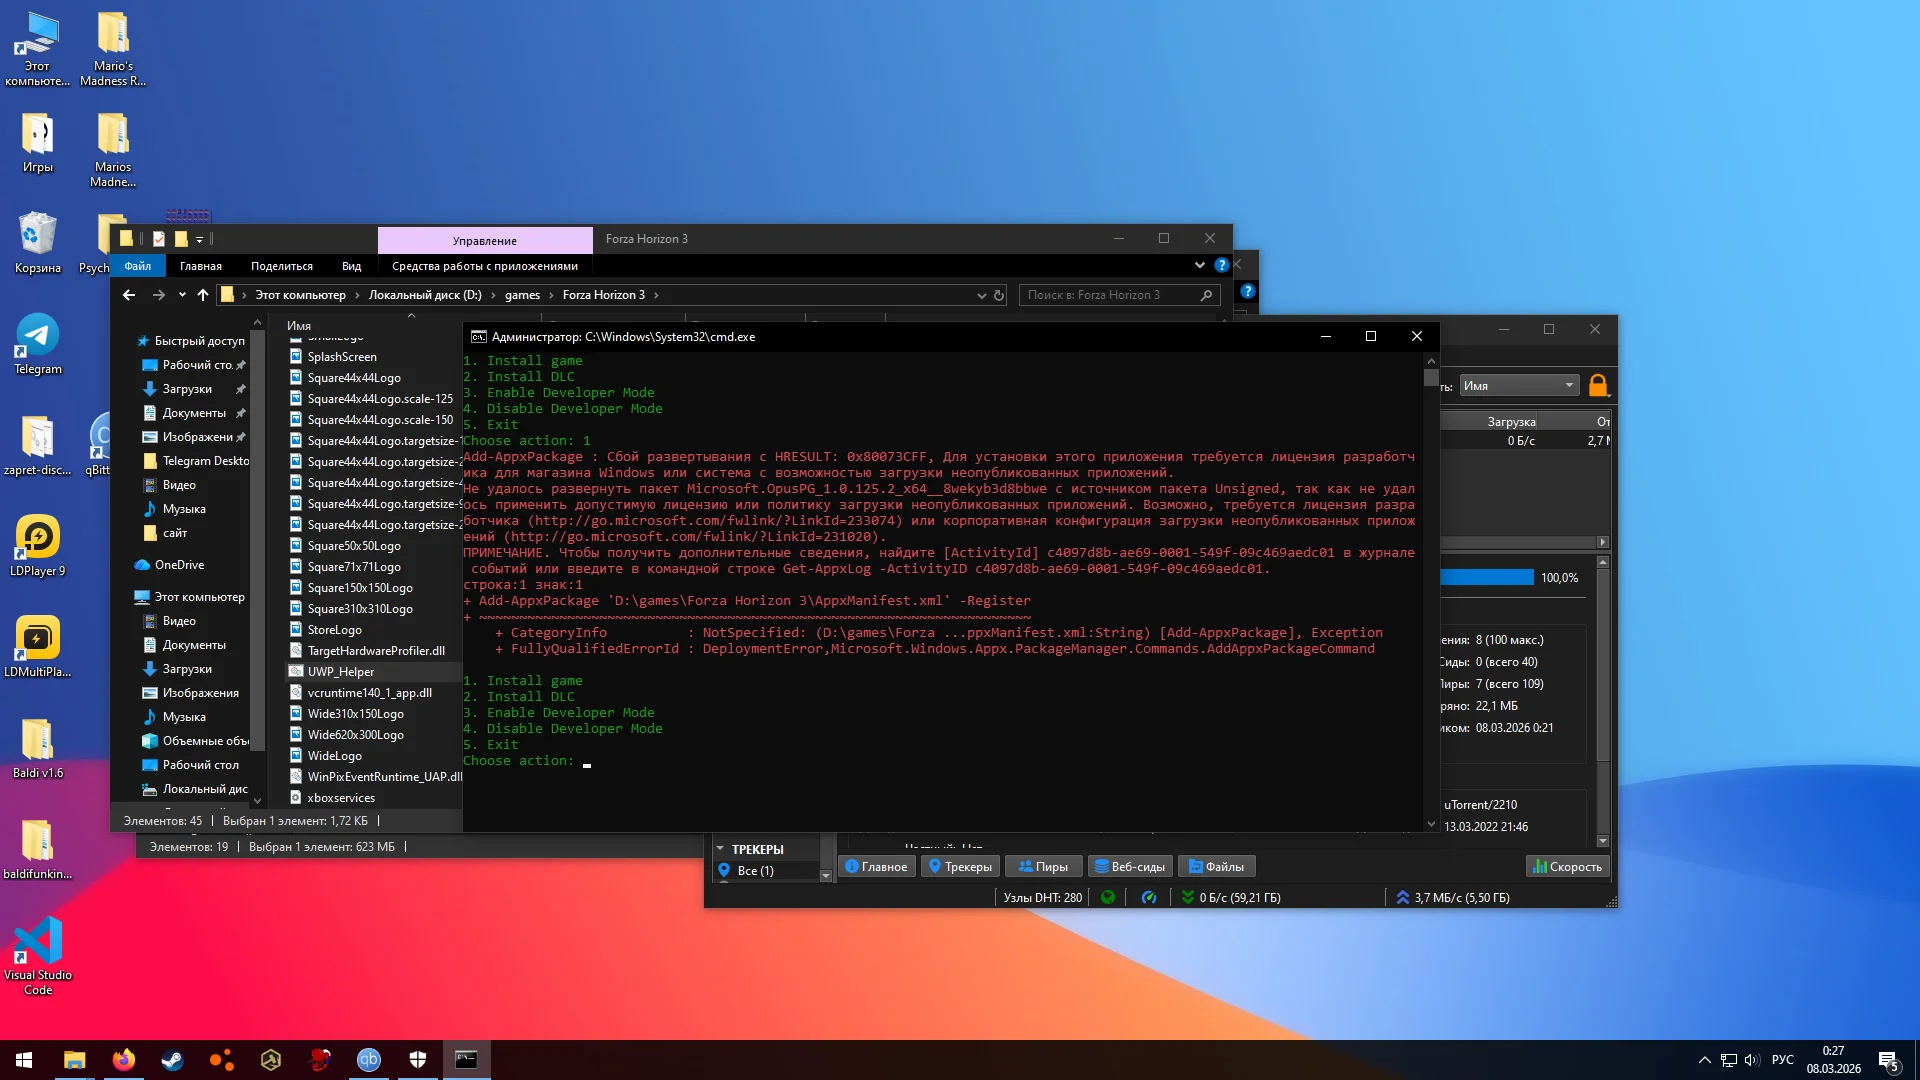Screen dimensions: 1920x1080
Task: Click the alternative speed limits gauge icon
Action: tap(1149, 897)
